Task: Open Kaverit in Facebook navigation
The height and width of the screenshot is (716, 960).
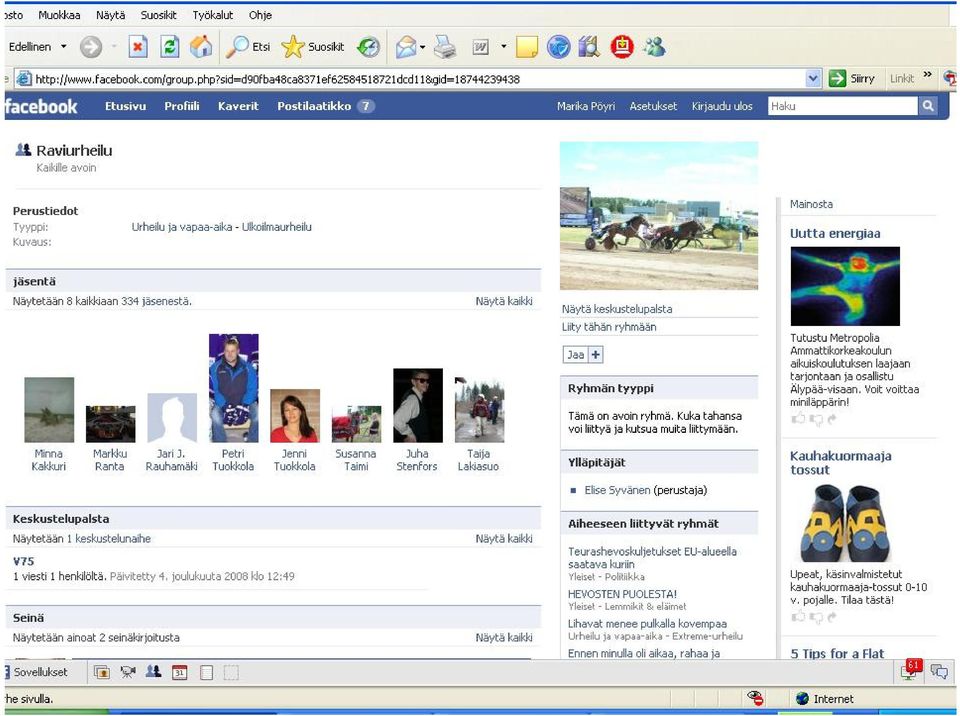Action: click(238, 106)
